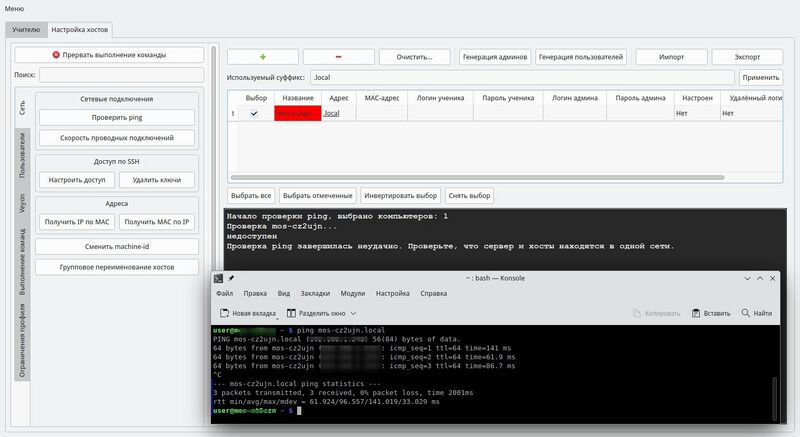Click the Поиск search input field
This screenshot has width=800, height=437.
(121, 75)
